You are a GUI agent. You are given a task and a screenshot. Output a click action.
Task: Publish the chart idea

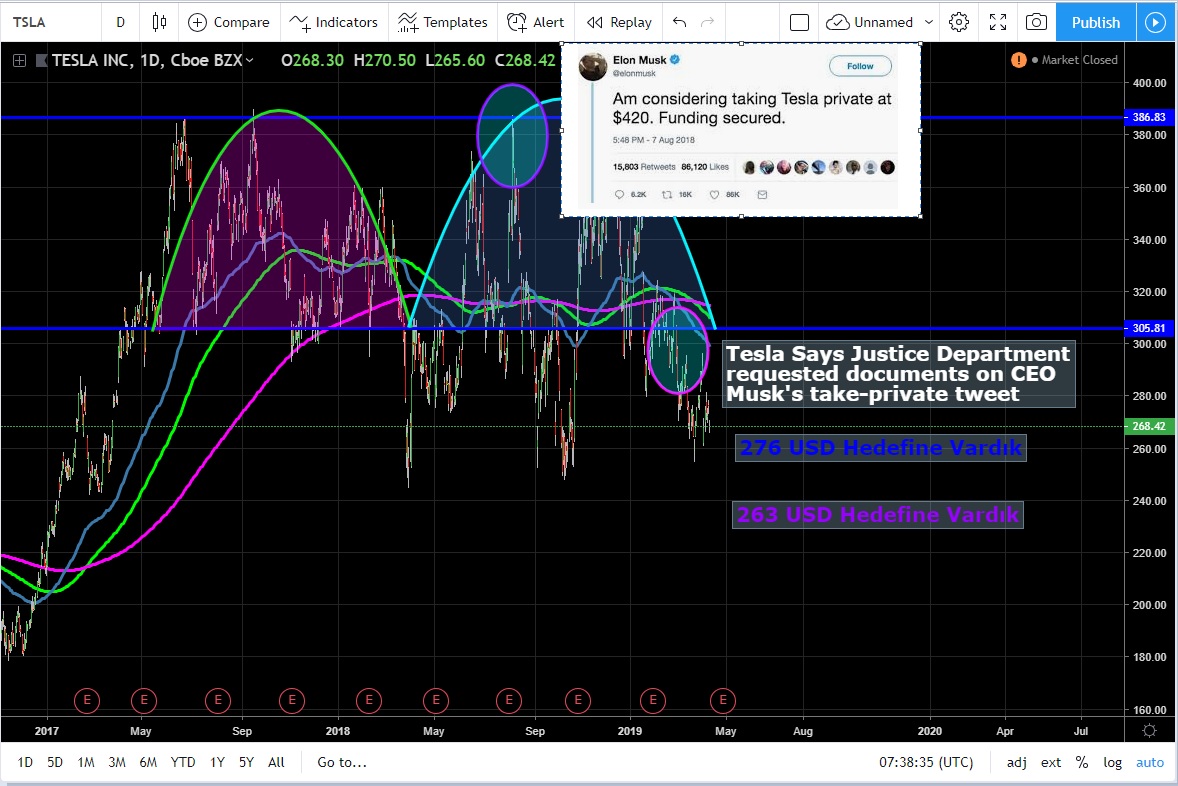(x=1095, y=22)
